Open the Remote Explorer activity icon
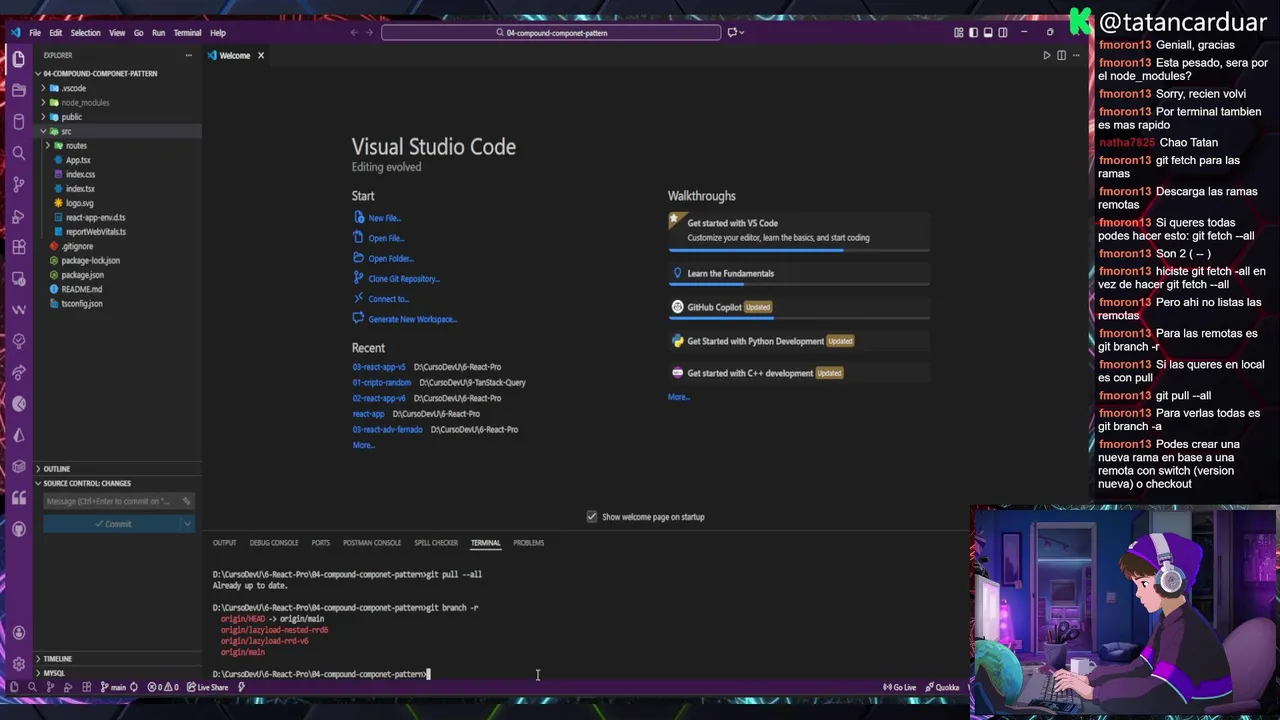Viewport: 1280px width, 720px height. pyautogui.click(x=18, y=279)
